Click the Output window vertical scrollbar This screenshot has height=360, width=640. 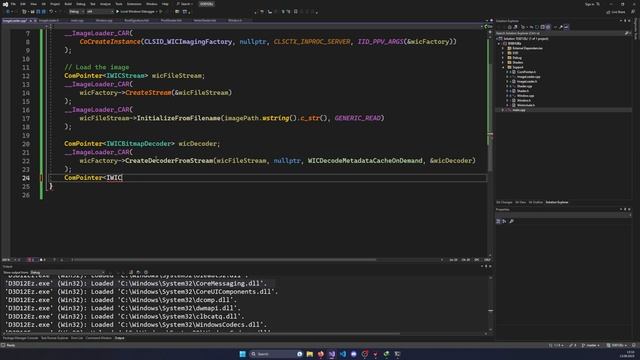[491, 304]
